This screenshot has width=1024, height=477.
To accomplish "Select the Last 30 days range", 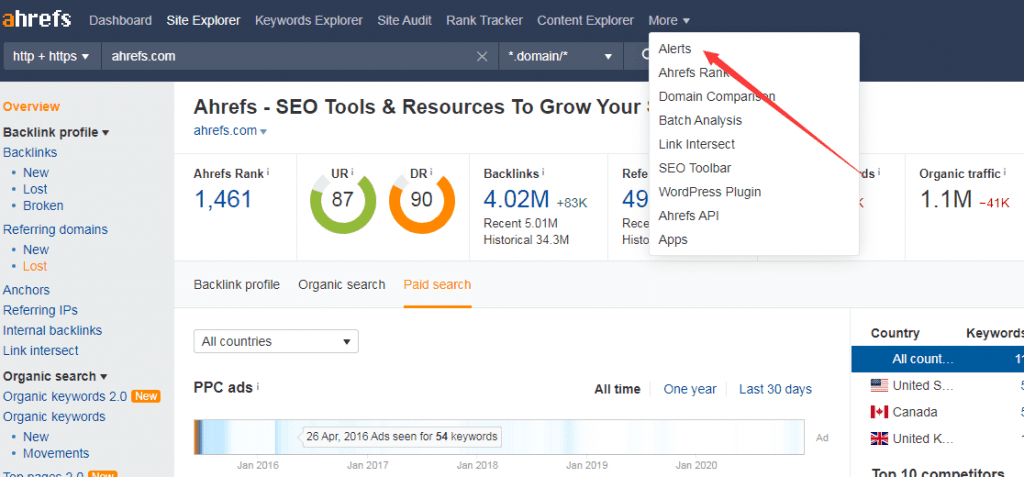I will (x=775, y=389).
